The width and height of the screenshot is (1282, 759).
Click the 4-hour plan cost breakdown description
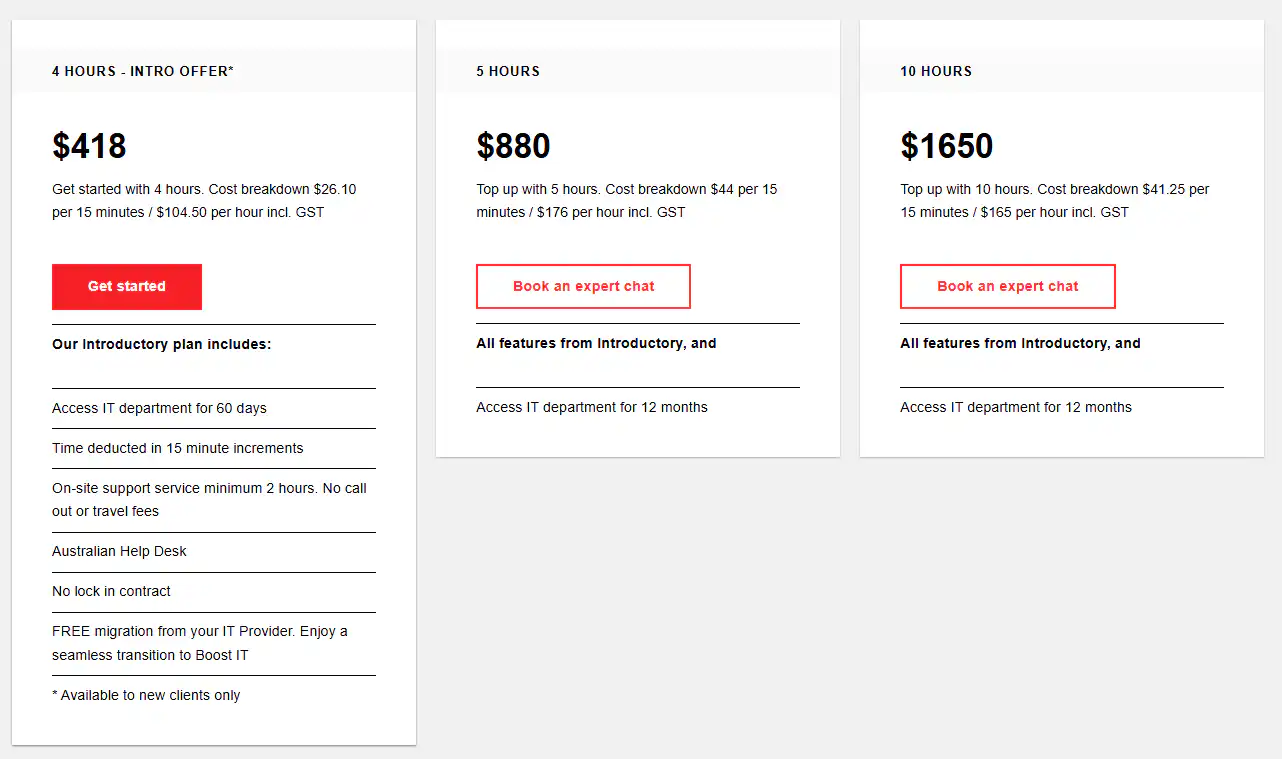(x=208, y=200)
